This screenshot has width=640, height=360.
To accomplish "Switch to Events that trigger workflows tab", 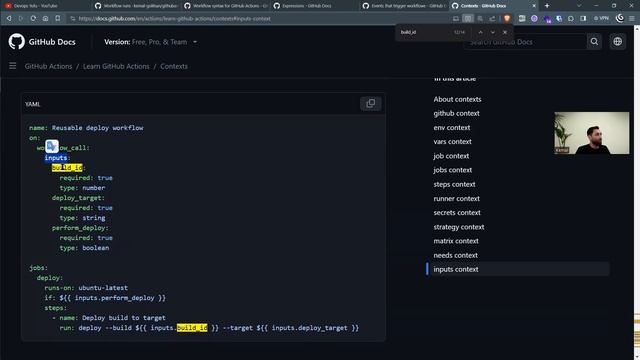I will [404, 6].
